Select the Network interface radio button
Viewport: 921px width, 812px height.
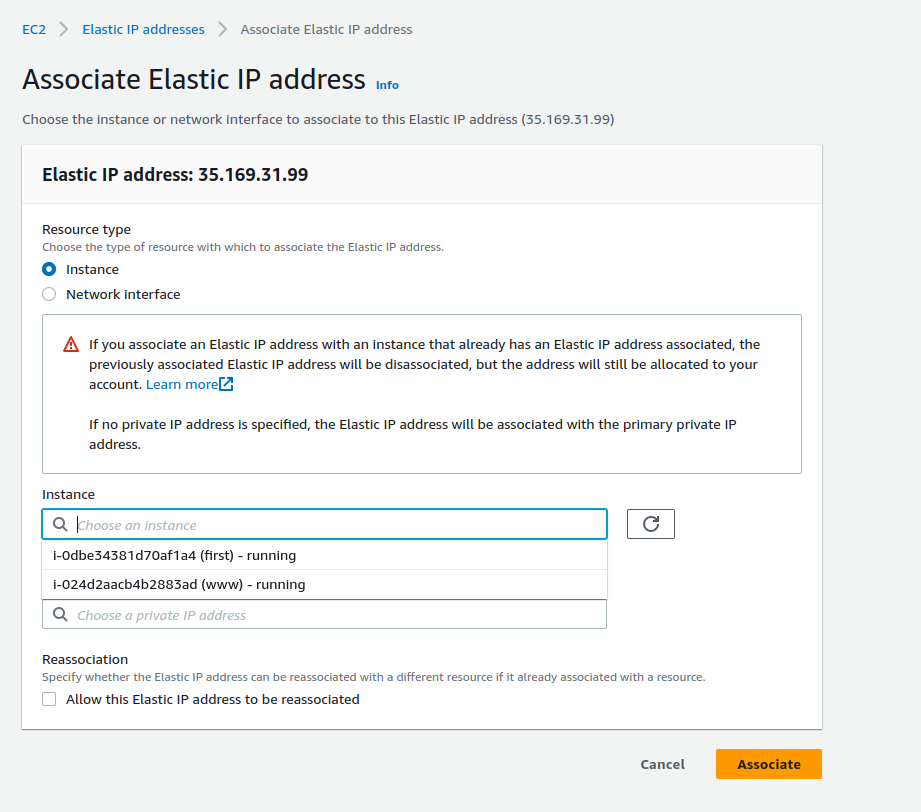48,293
